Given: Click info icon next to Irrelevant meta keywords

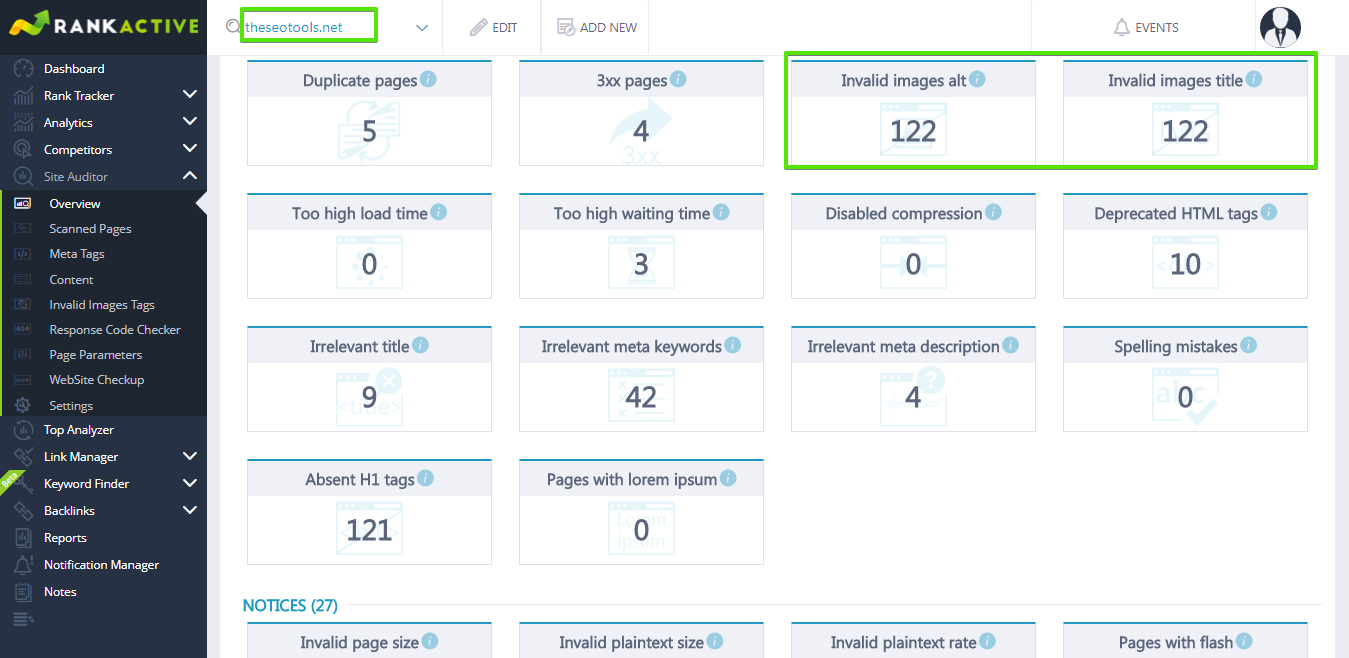Looking at the screenshot, I should click(733, 345).
